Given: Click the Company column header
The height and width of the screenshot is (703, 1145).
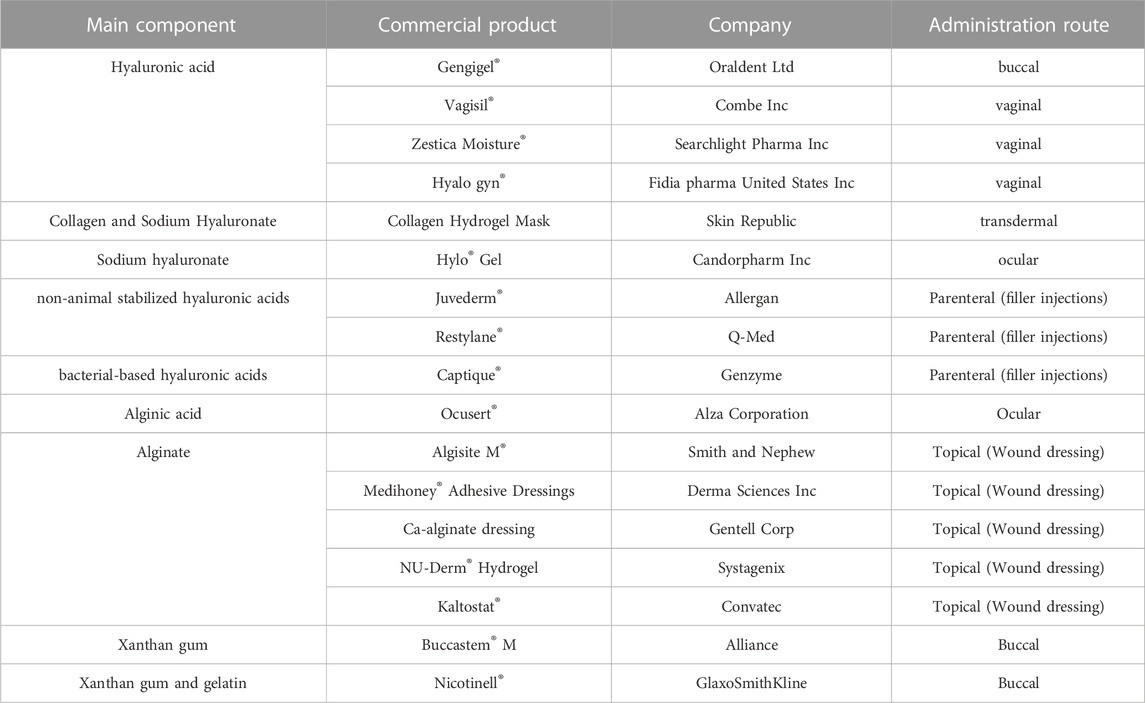Looking at the screenshot, I should [751, 25].
